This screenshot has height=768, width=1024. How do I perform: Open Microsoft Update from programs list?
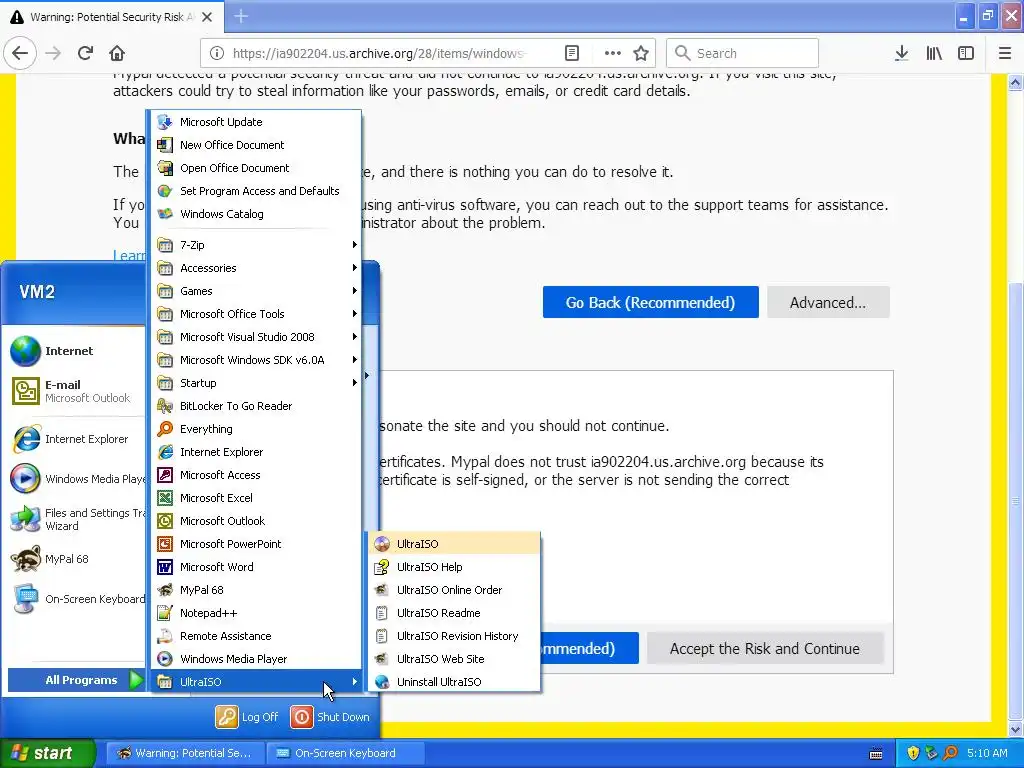click(x=256, y=121)
